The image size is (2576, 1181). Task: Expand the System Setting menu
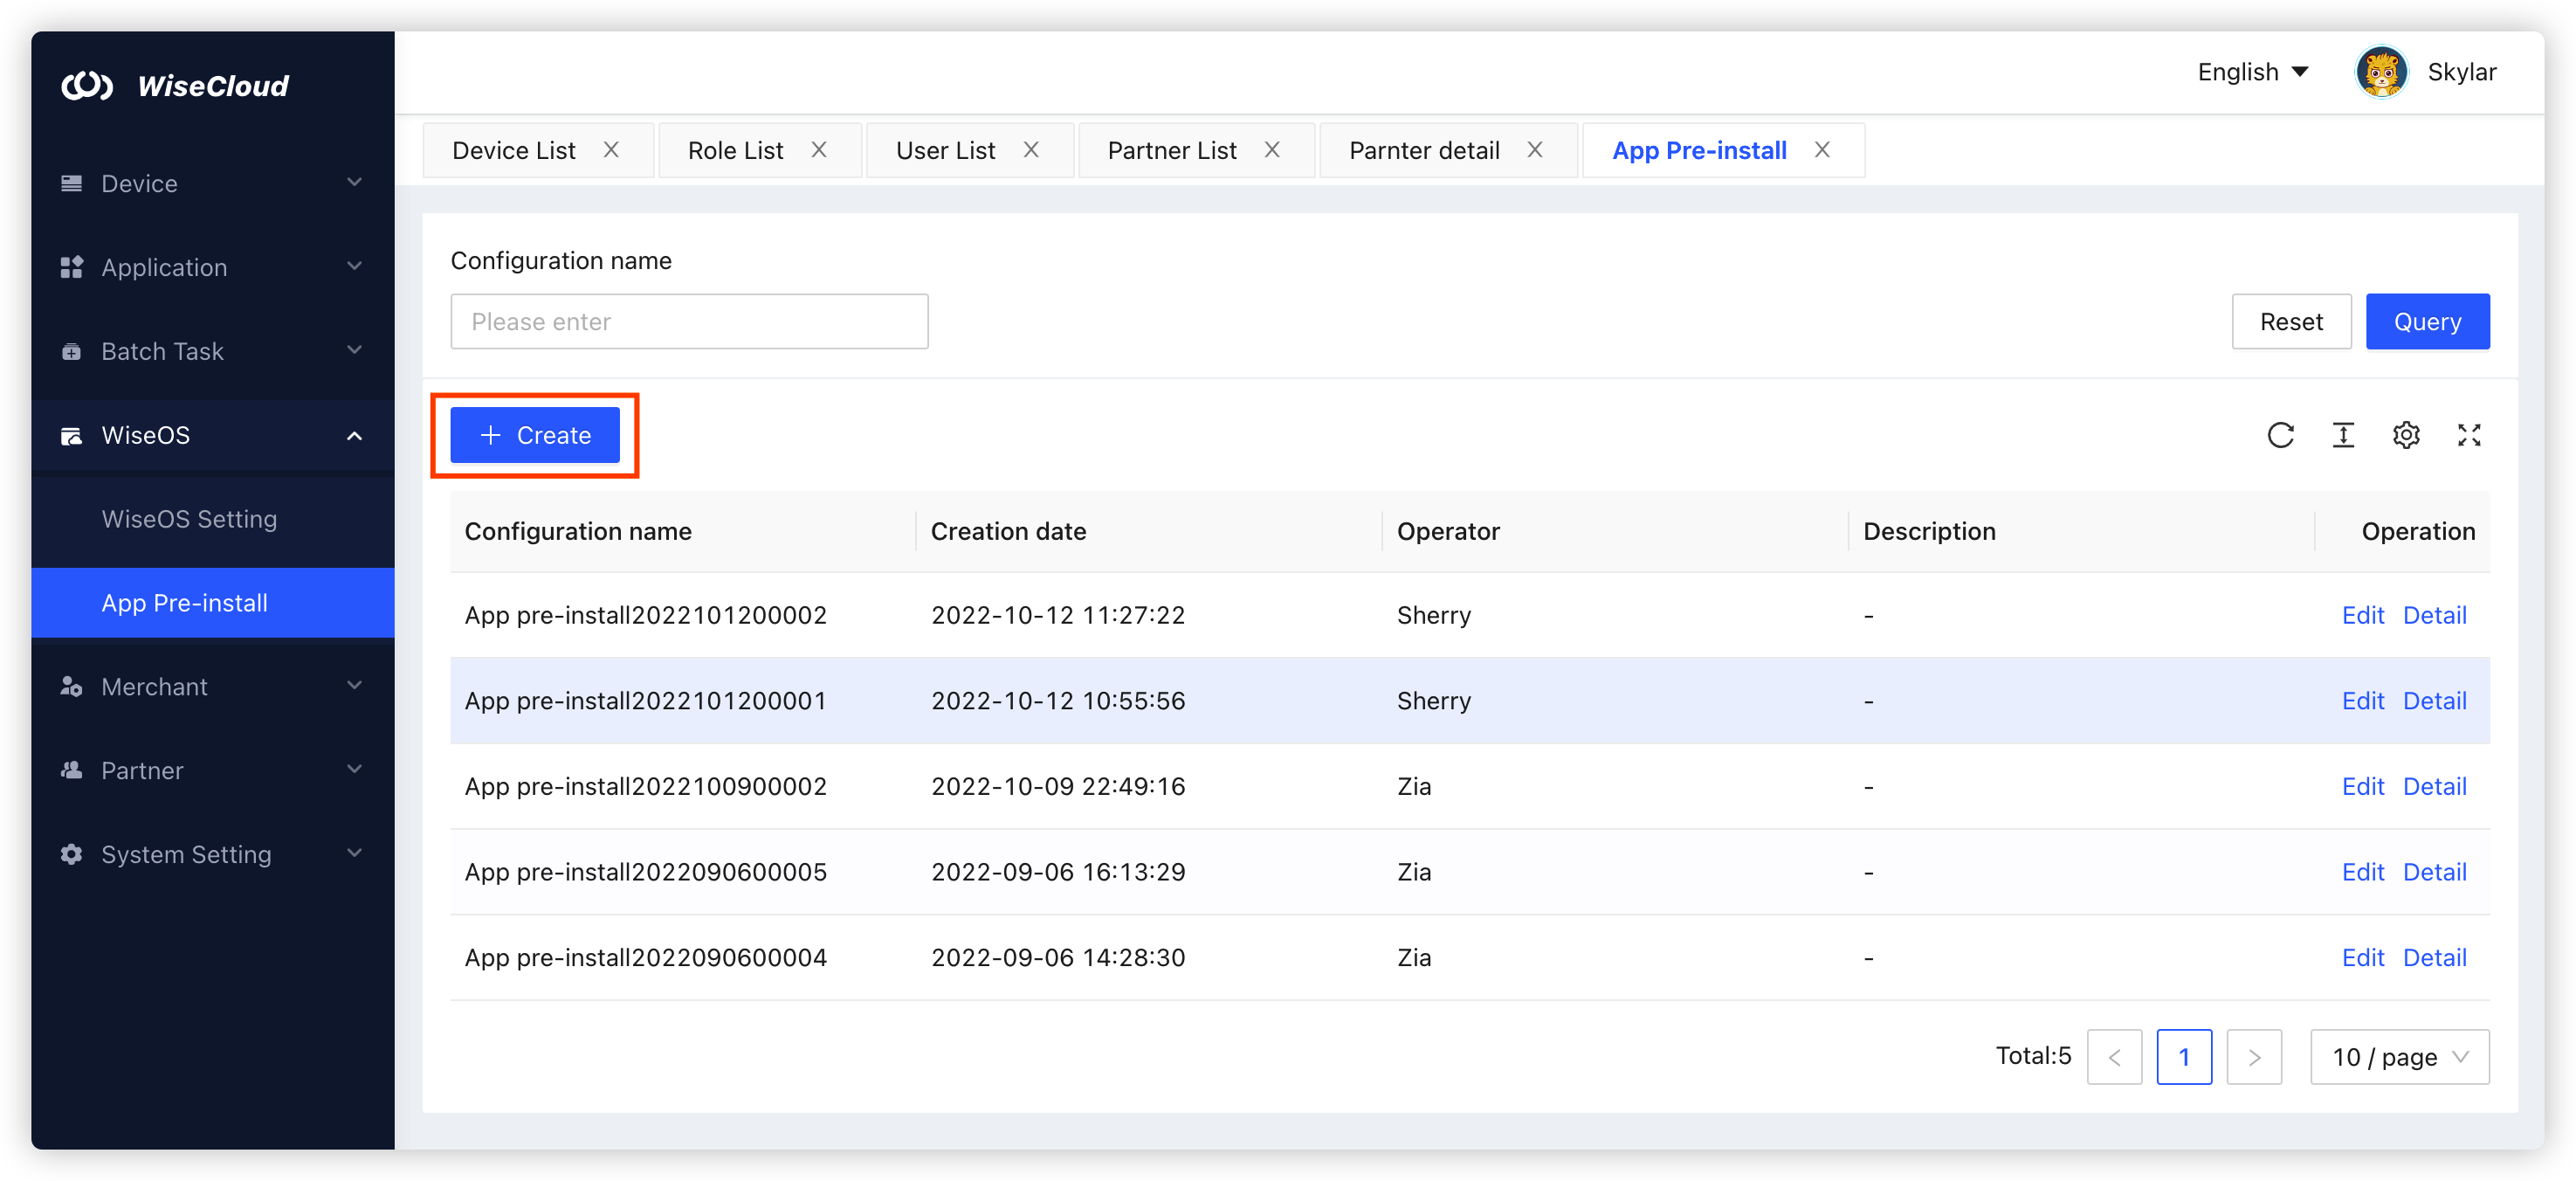212,854
